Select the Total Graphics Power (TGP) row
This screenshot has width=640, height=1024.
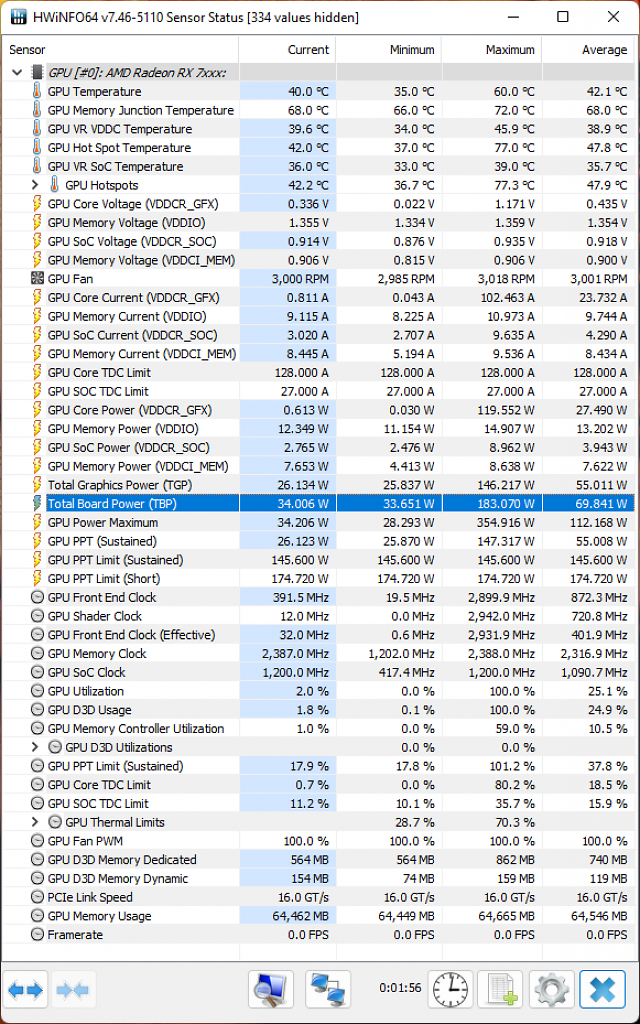tap(320, 485)
